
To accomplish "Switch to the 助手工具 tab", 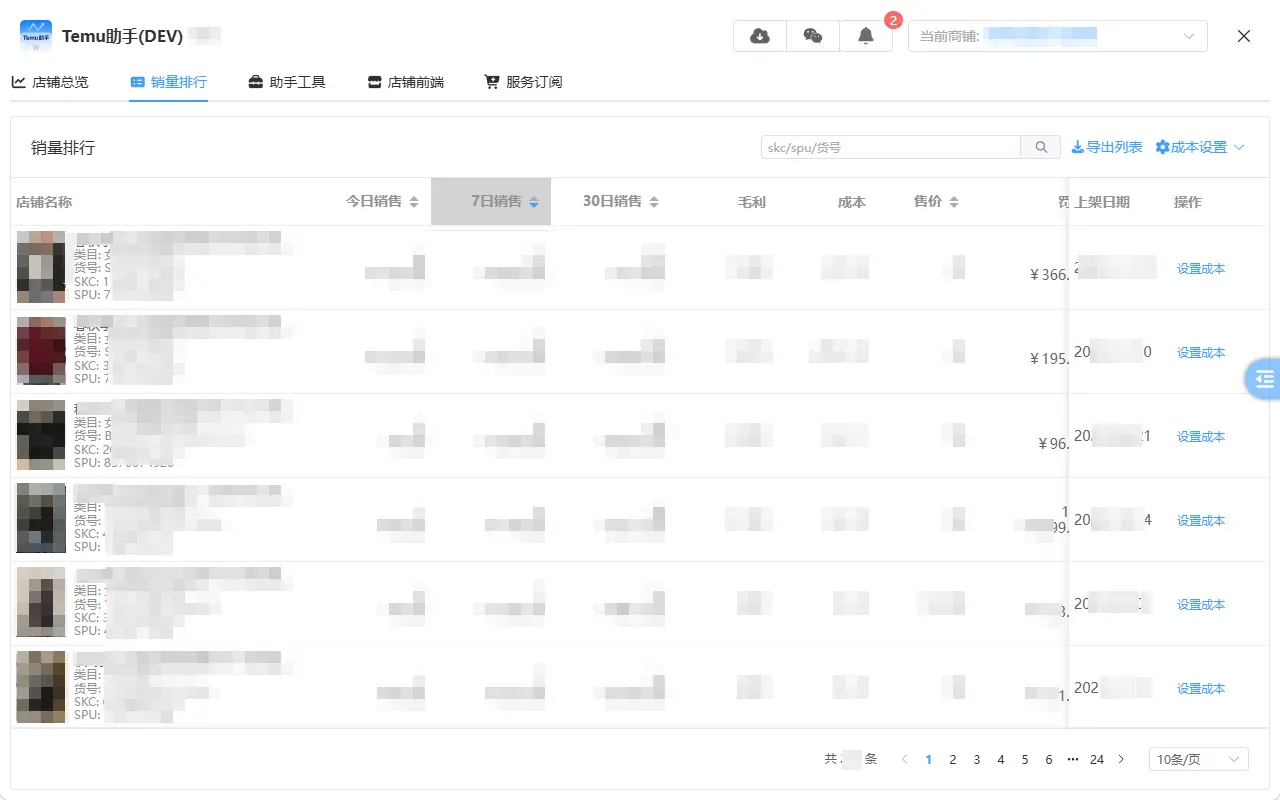I will click(x=287, y=82).
